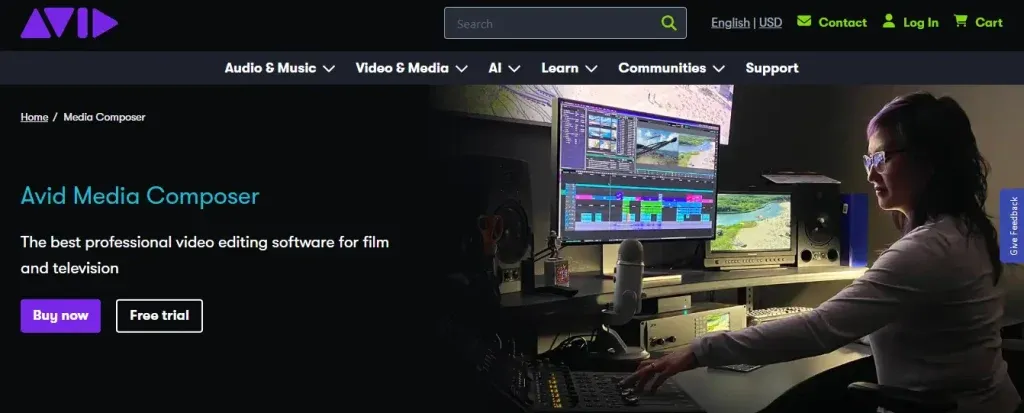1024x413 pixels.
Task: Open the AI menu
Action: coord(494,68)
